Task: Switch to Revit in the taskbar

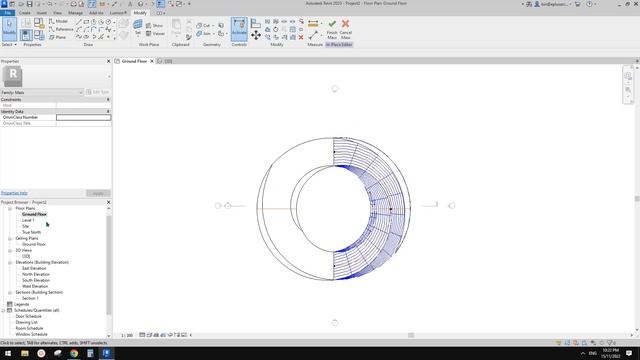Action: (x=107, y=353)
